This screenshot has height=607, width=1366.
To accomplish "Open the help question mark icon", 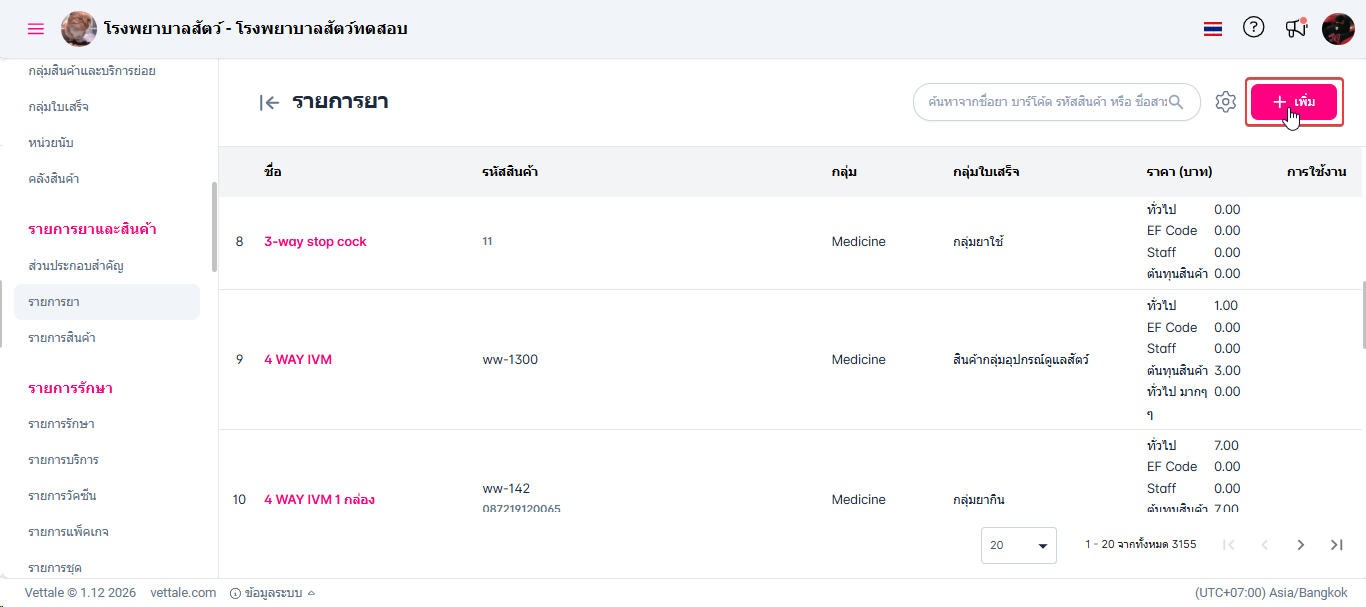I will (x=1253, y=28).
